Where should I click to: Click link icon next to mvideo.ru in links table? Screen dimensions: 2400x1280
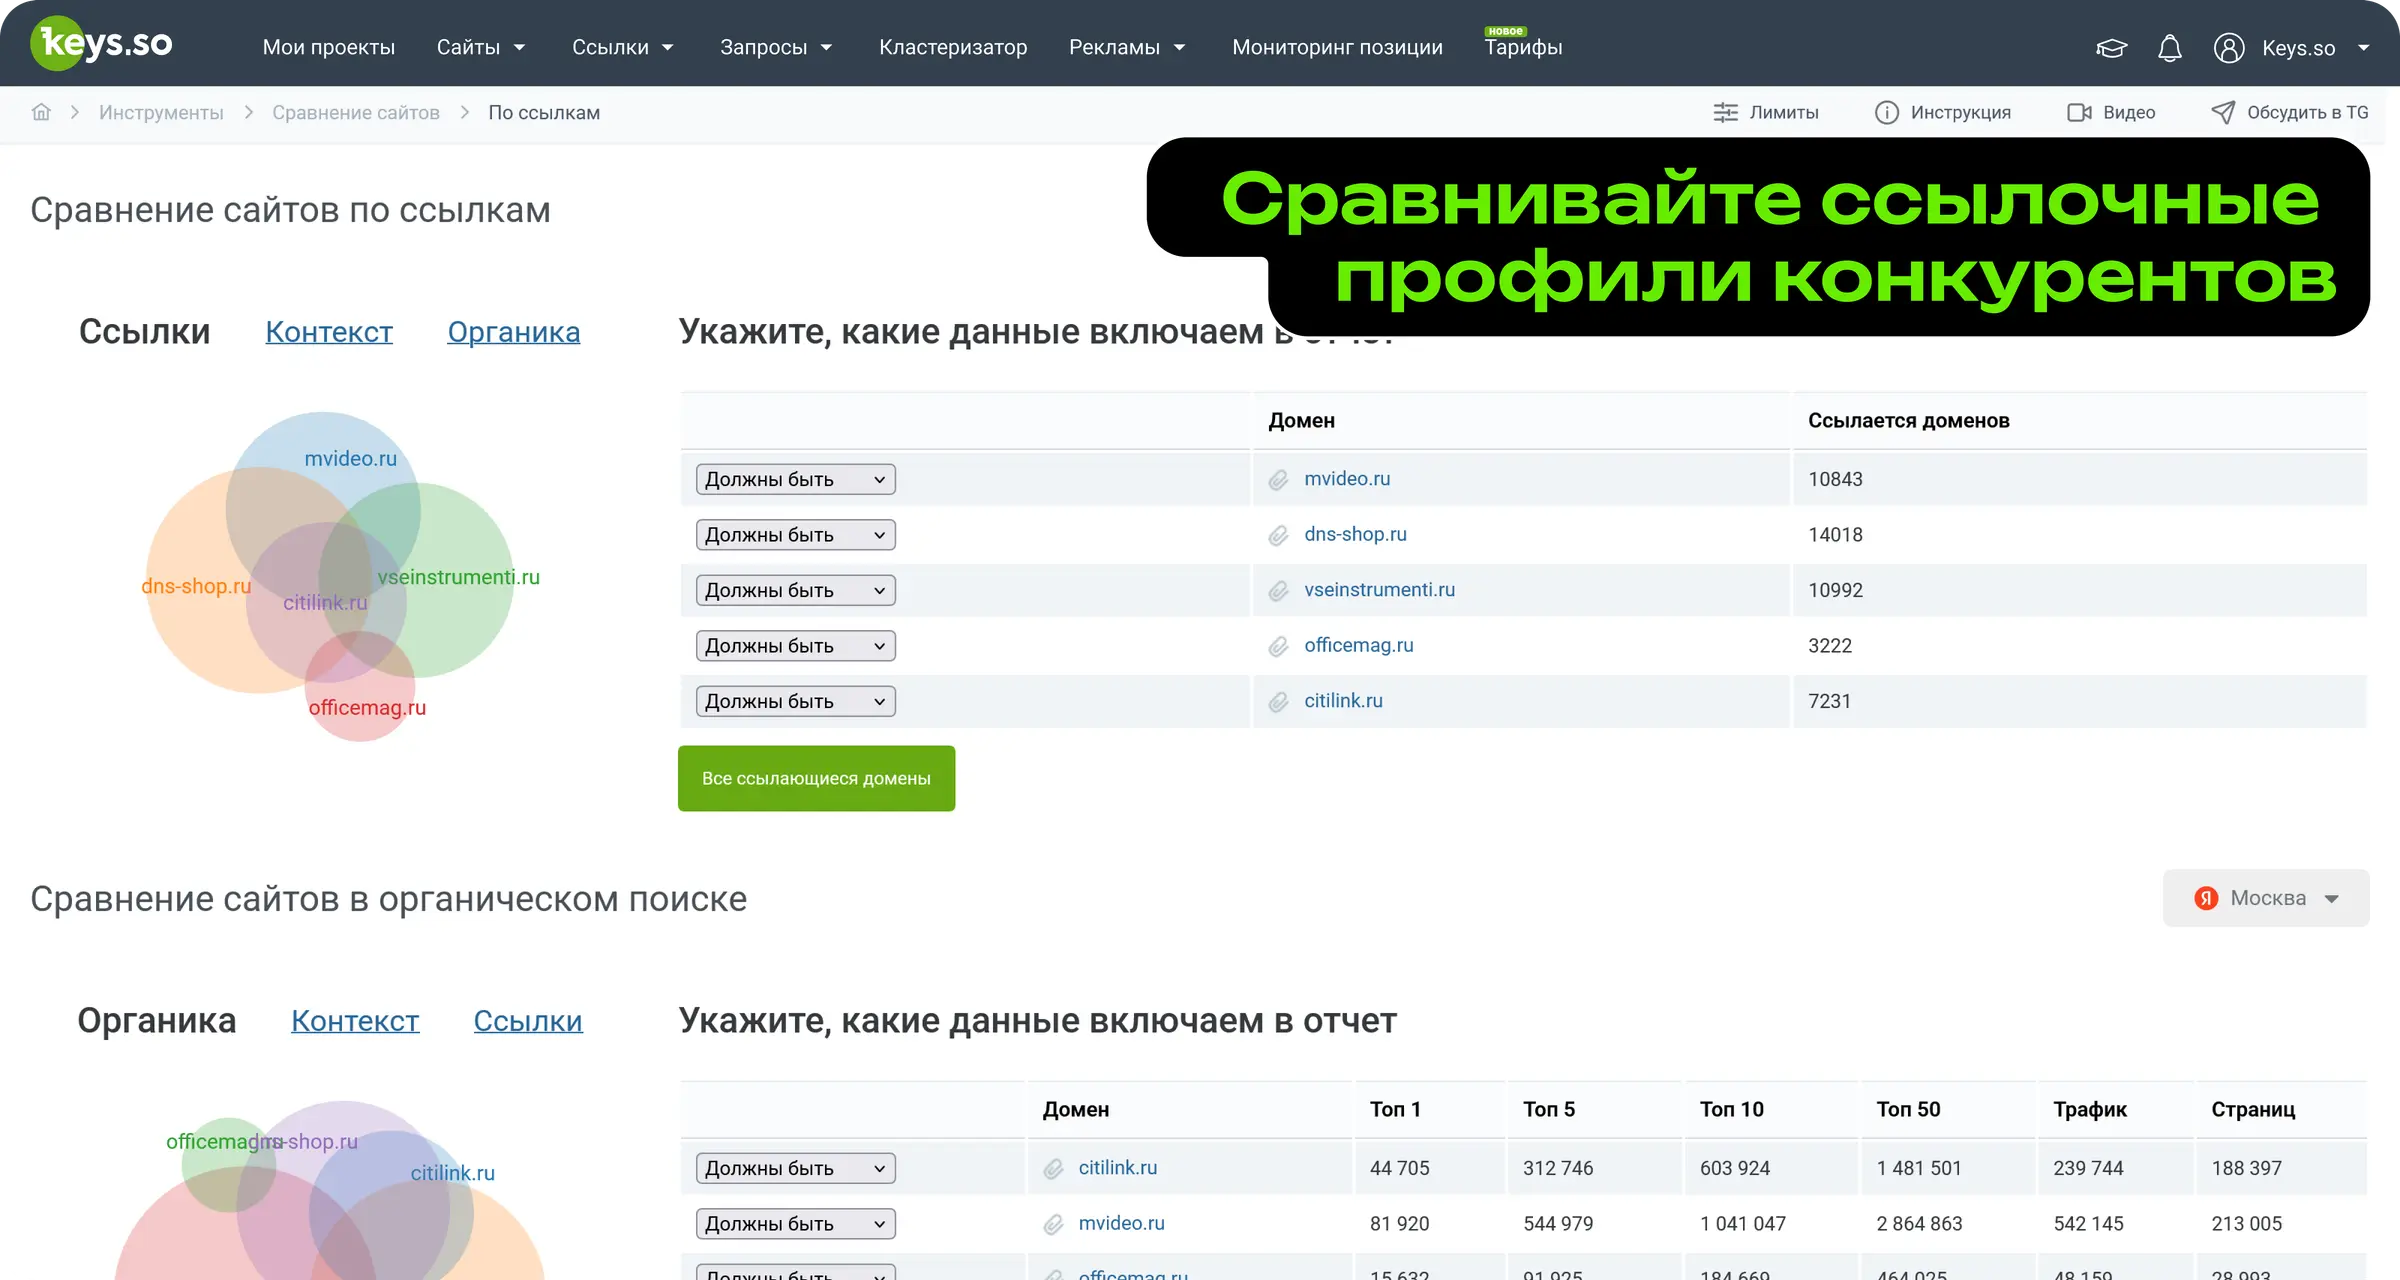pyautogui.click(x=1278, y=480)
